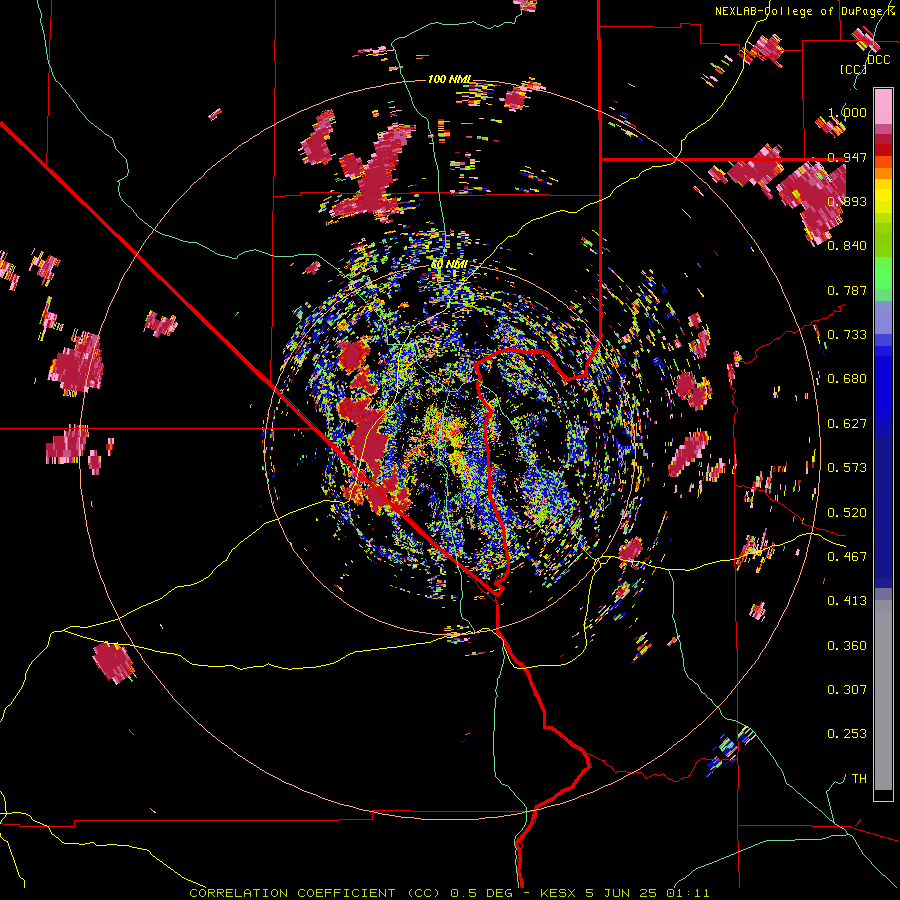Click the 0.840 value on the color scale
Viewport: 900px width, 900px height.
click(847, 246)
